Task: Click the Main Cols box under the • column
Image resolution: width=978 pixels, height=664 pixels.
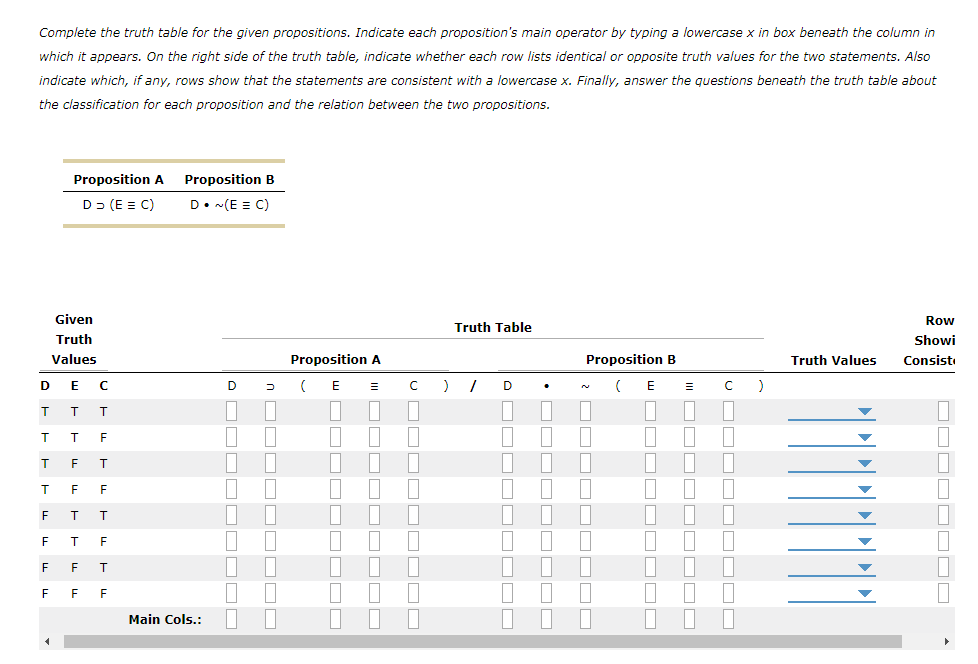Action: pyautogui.click(x=545, y=618)
